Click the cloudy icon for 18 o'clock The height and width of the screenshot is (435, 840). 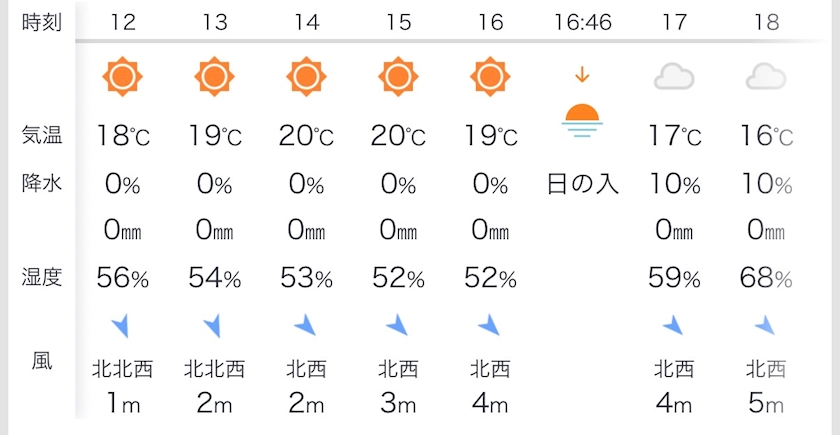766,76
